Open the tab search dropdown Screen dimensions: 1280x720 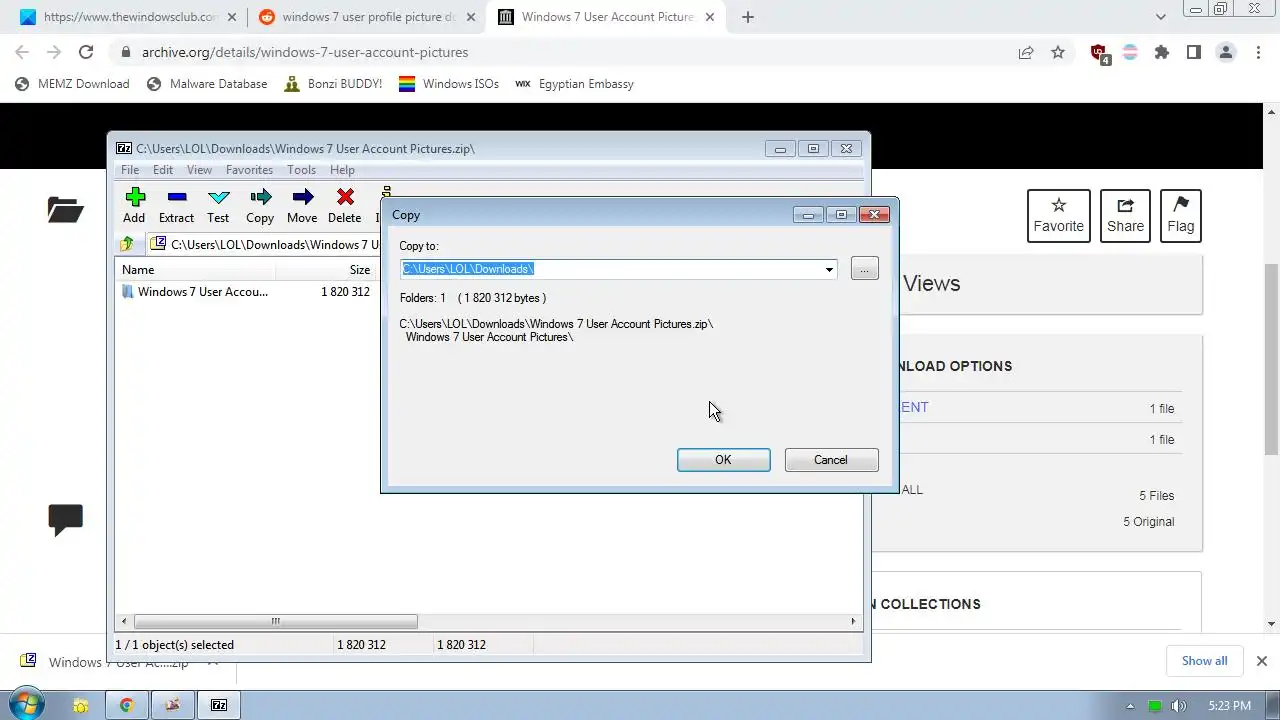coord(1161,17)
